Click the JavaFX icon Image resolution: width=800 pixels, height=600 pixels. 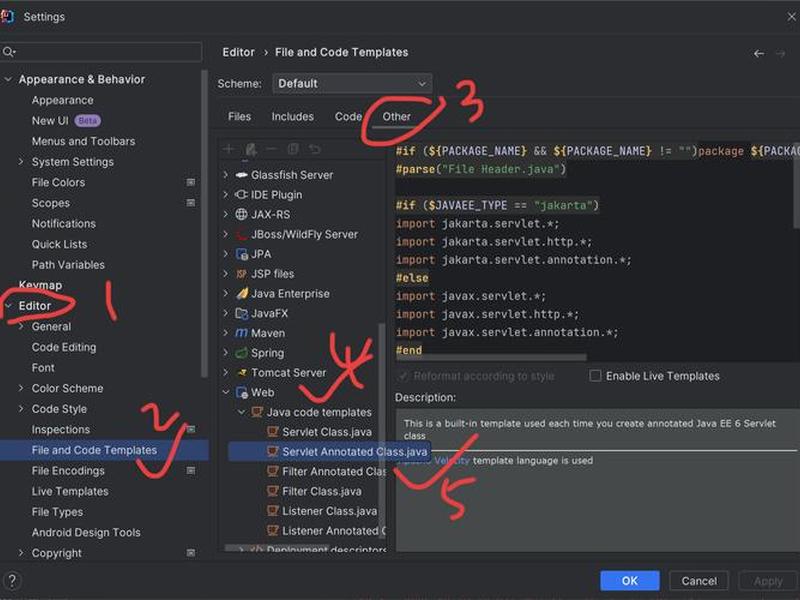241,313
